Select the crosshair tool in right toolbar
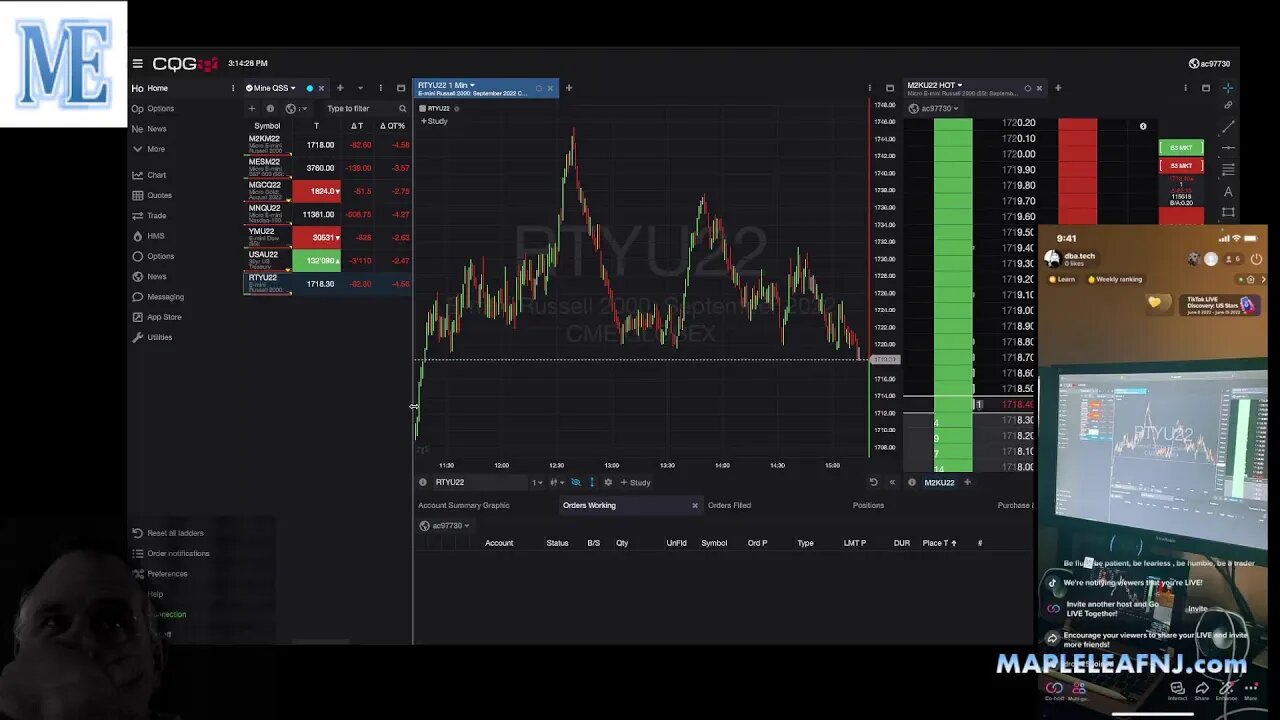1280x720 pixels. [x=1228, y=88]
